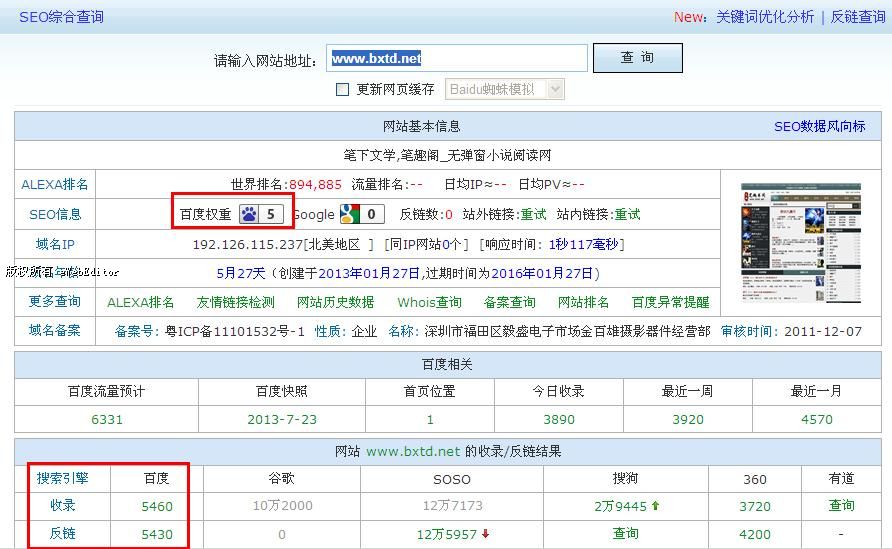This screenshot has height=549, width=892.
Task: Open 备案查询 link
Action: [x=509, y=302]
